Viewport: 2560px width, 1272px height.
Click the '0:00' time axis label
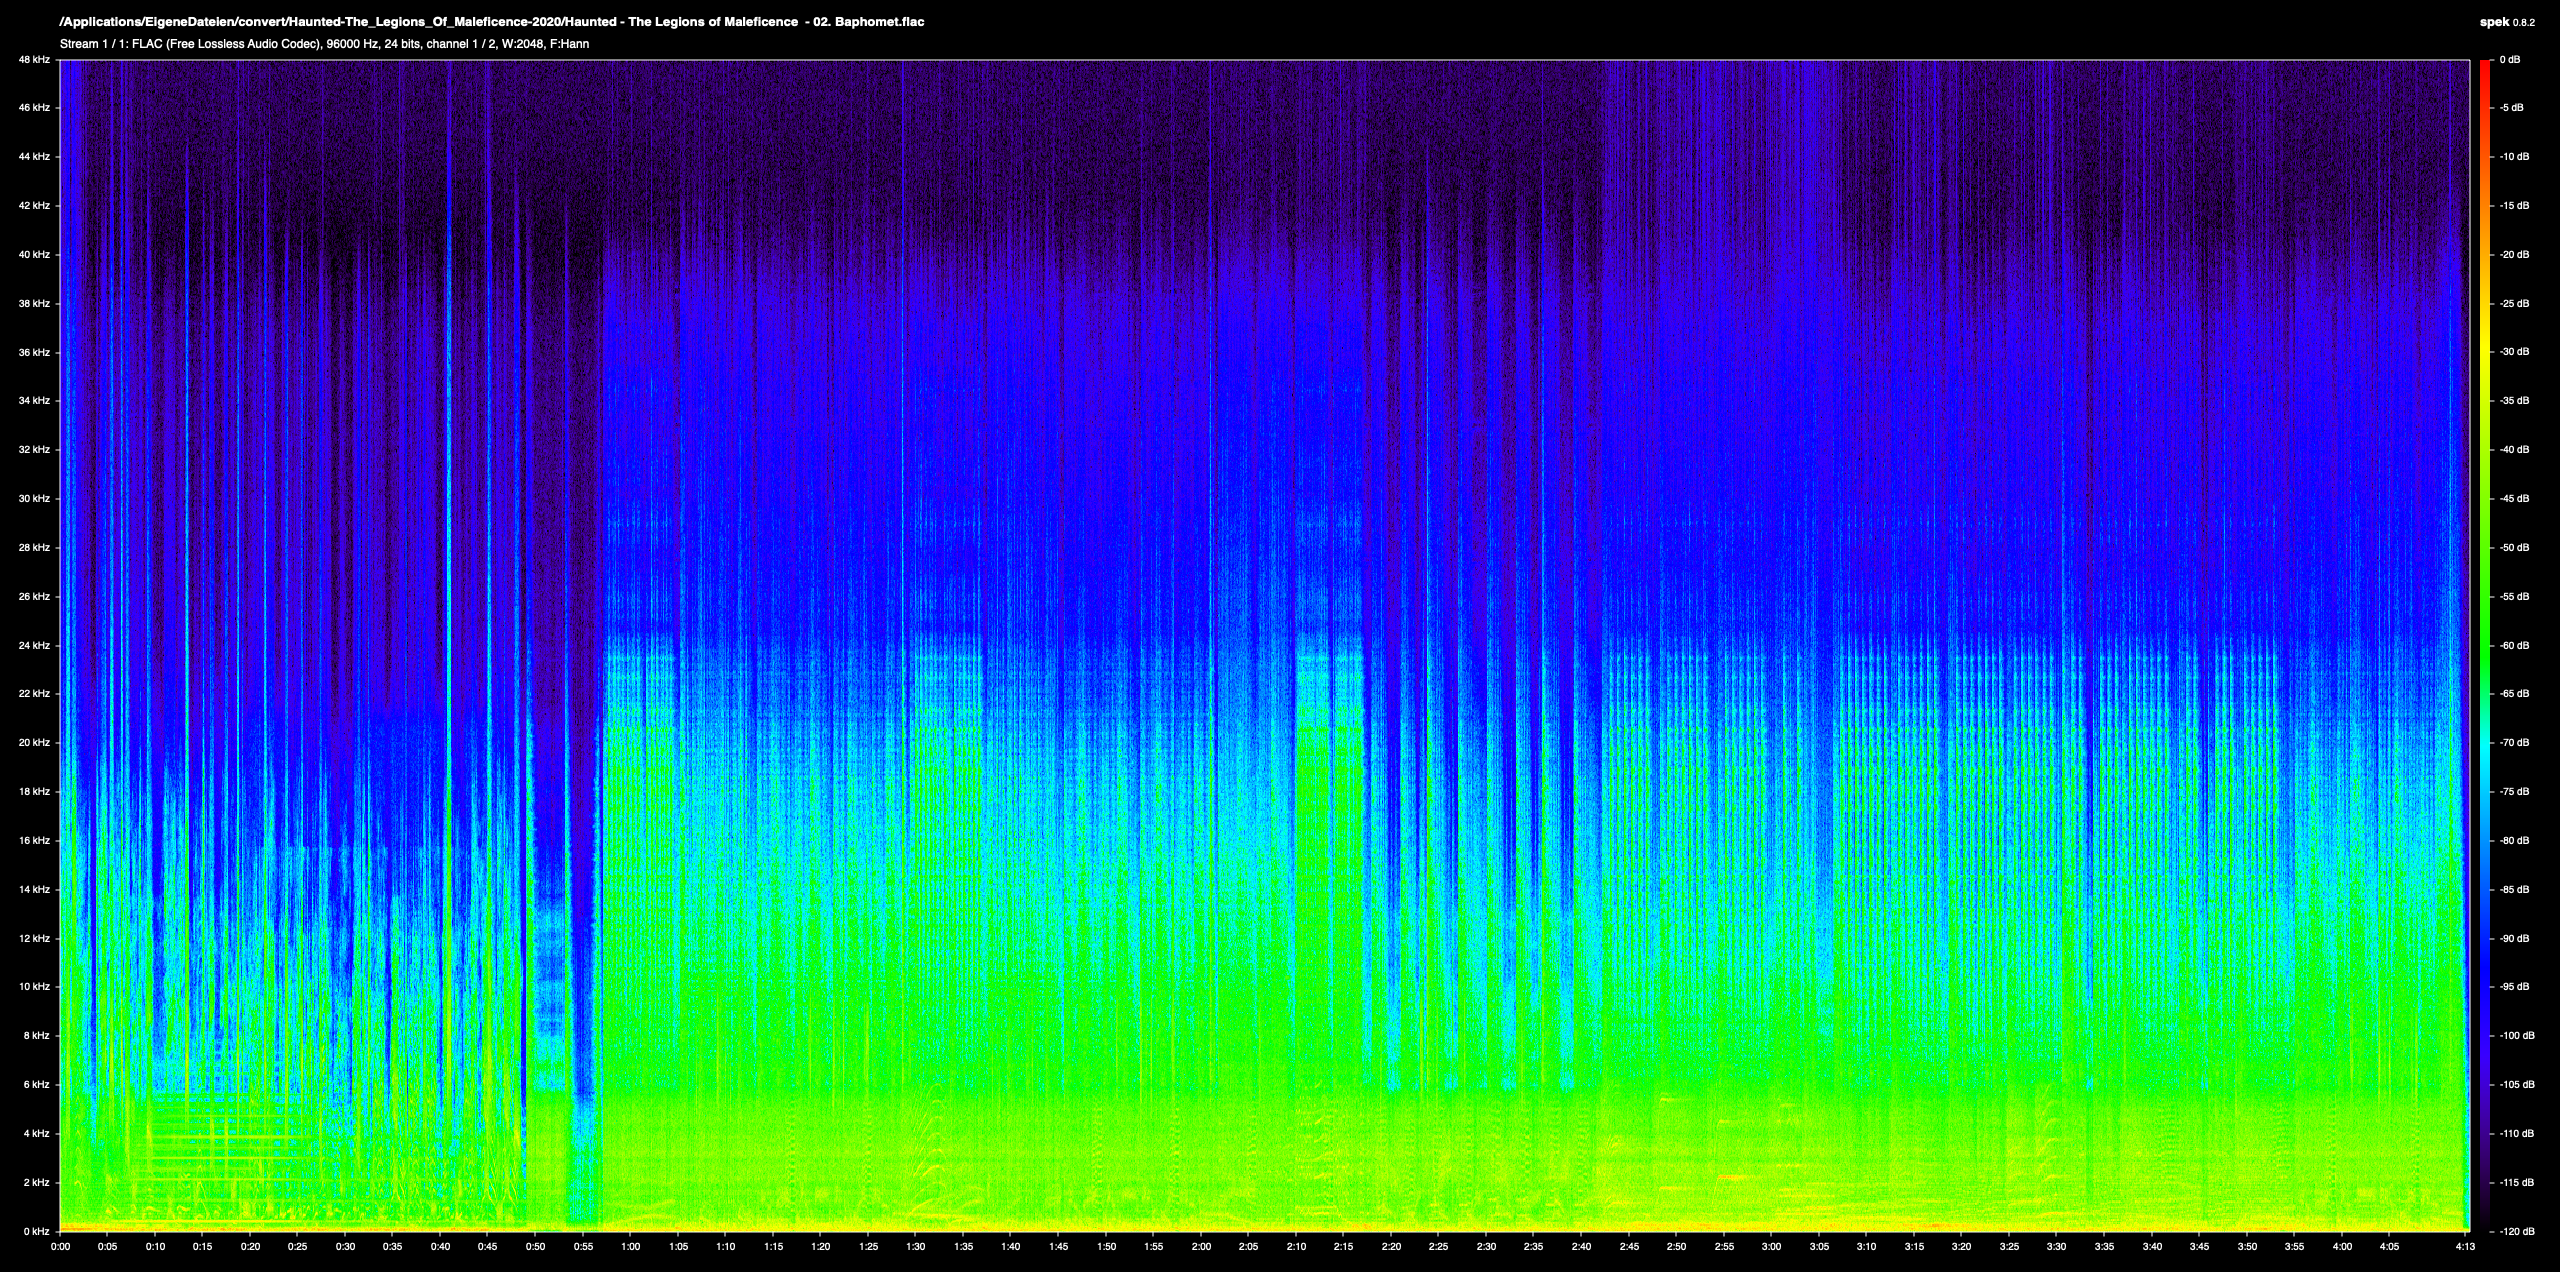(x=60, y=1247)
